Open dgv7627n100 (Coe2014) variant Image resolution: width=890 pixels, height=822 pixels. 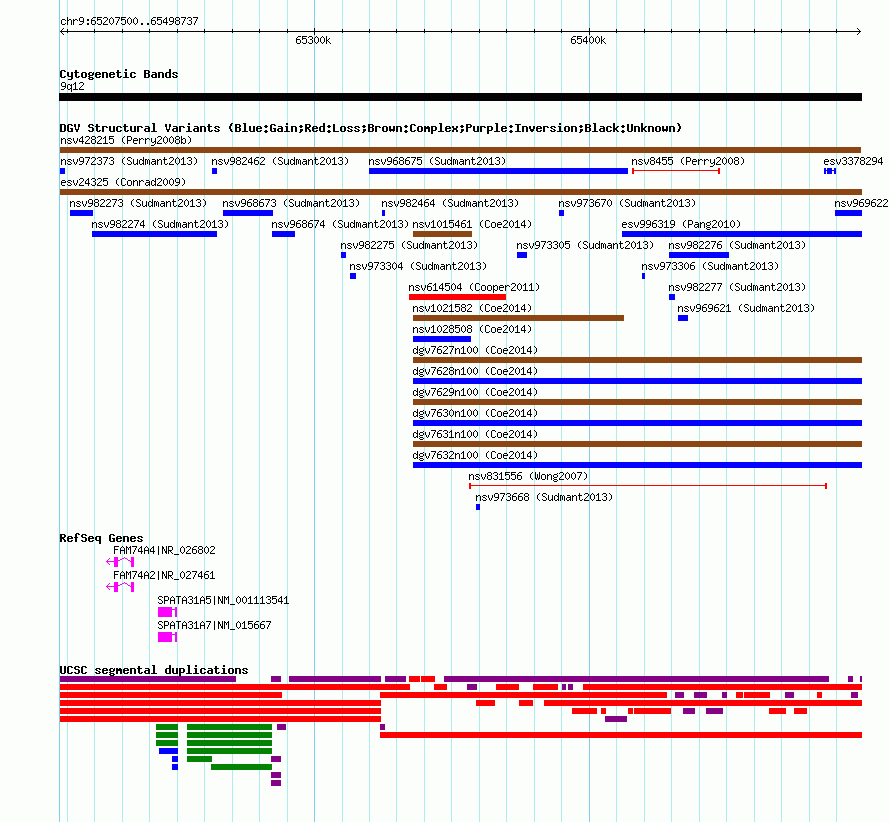[x=637, y=360]
